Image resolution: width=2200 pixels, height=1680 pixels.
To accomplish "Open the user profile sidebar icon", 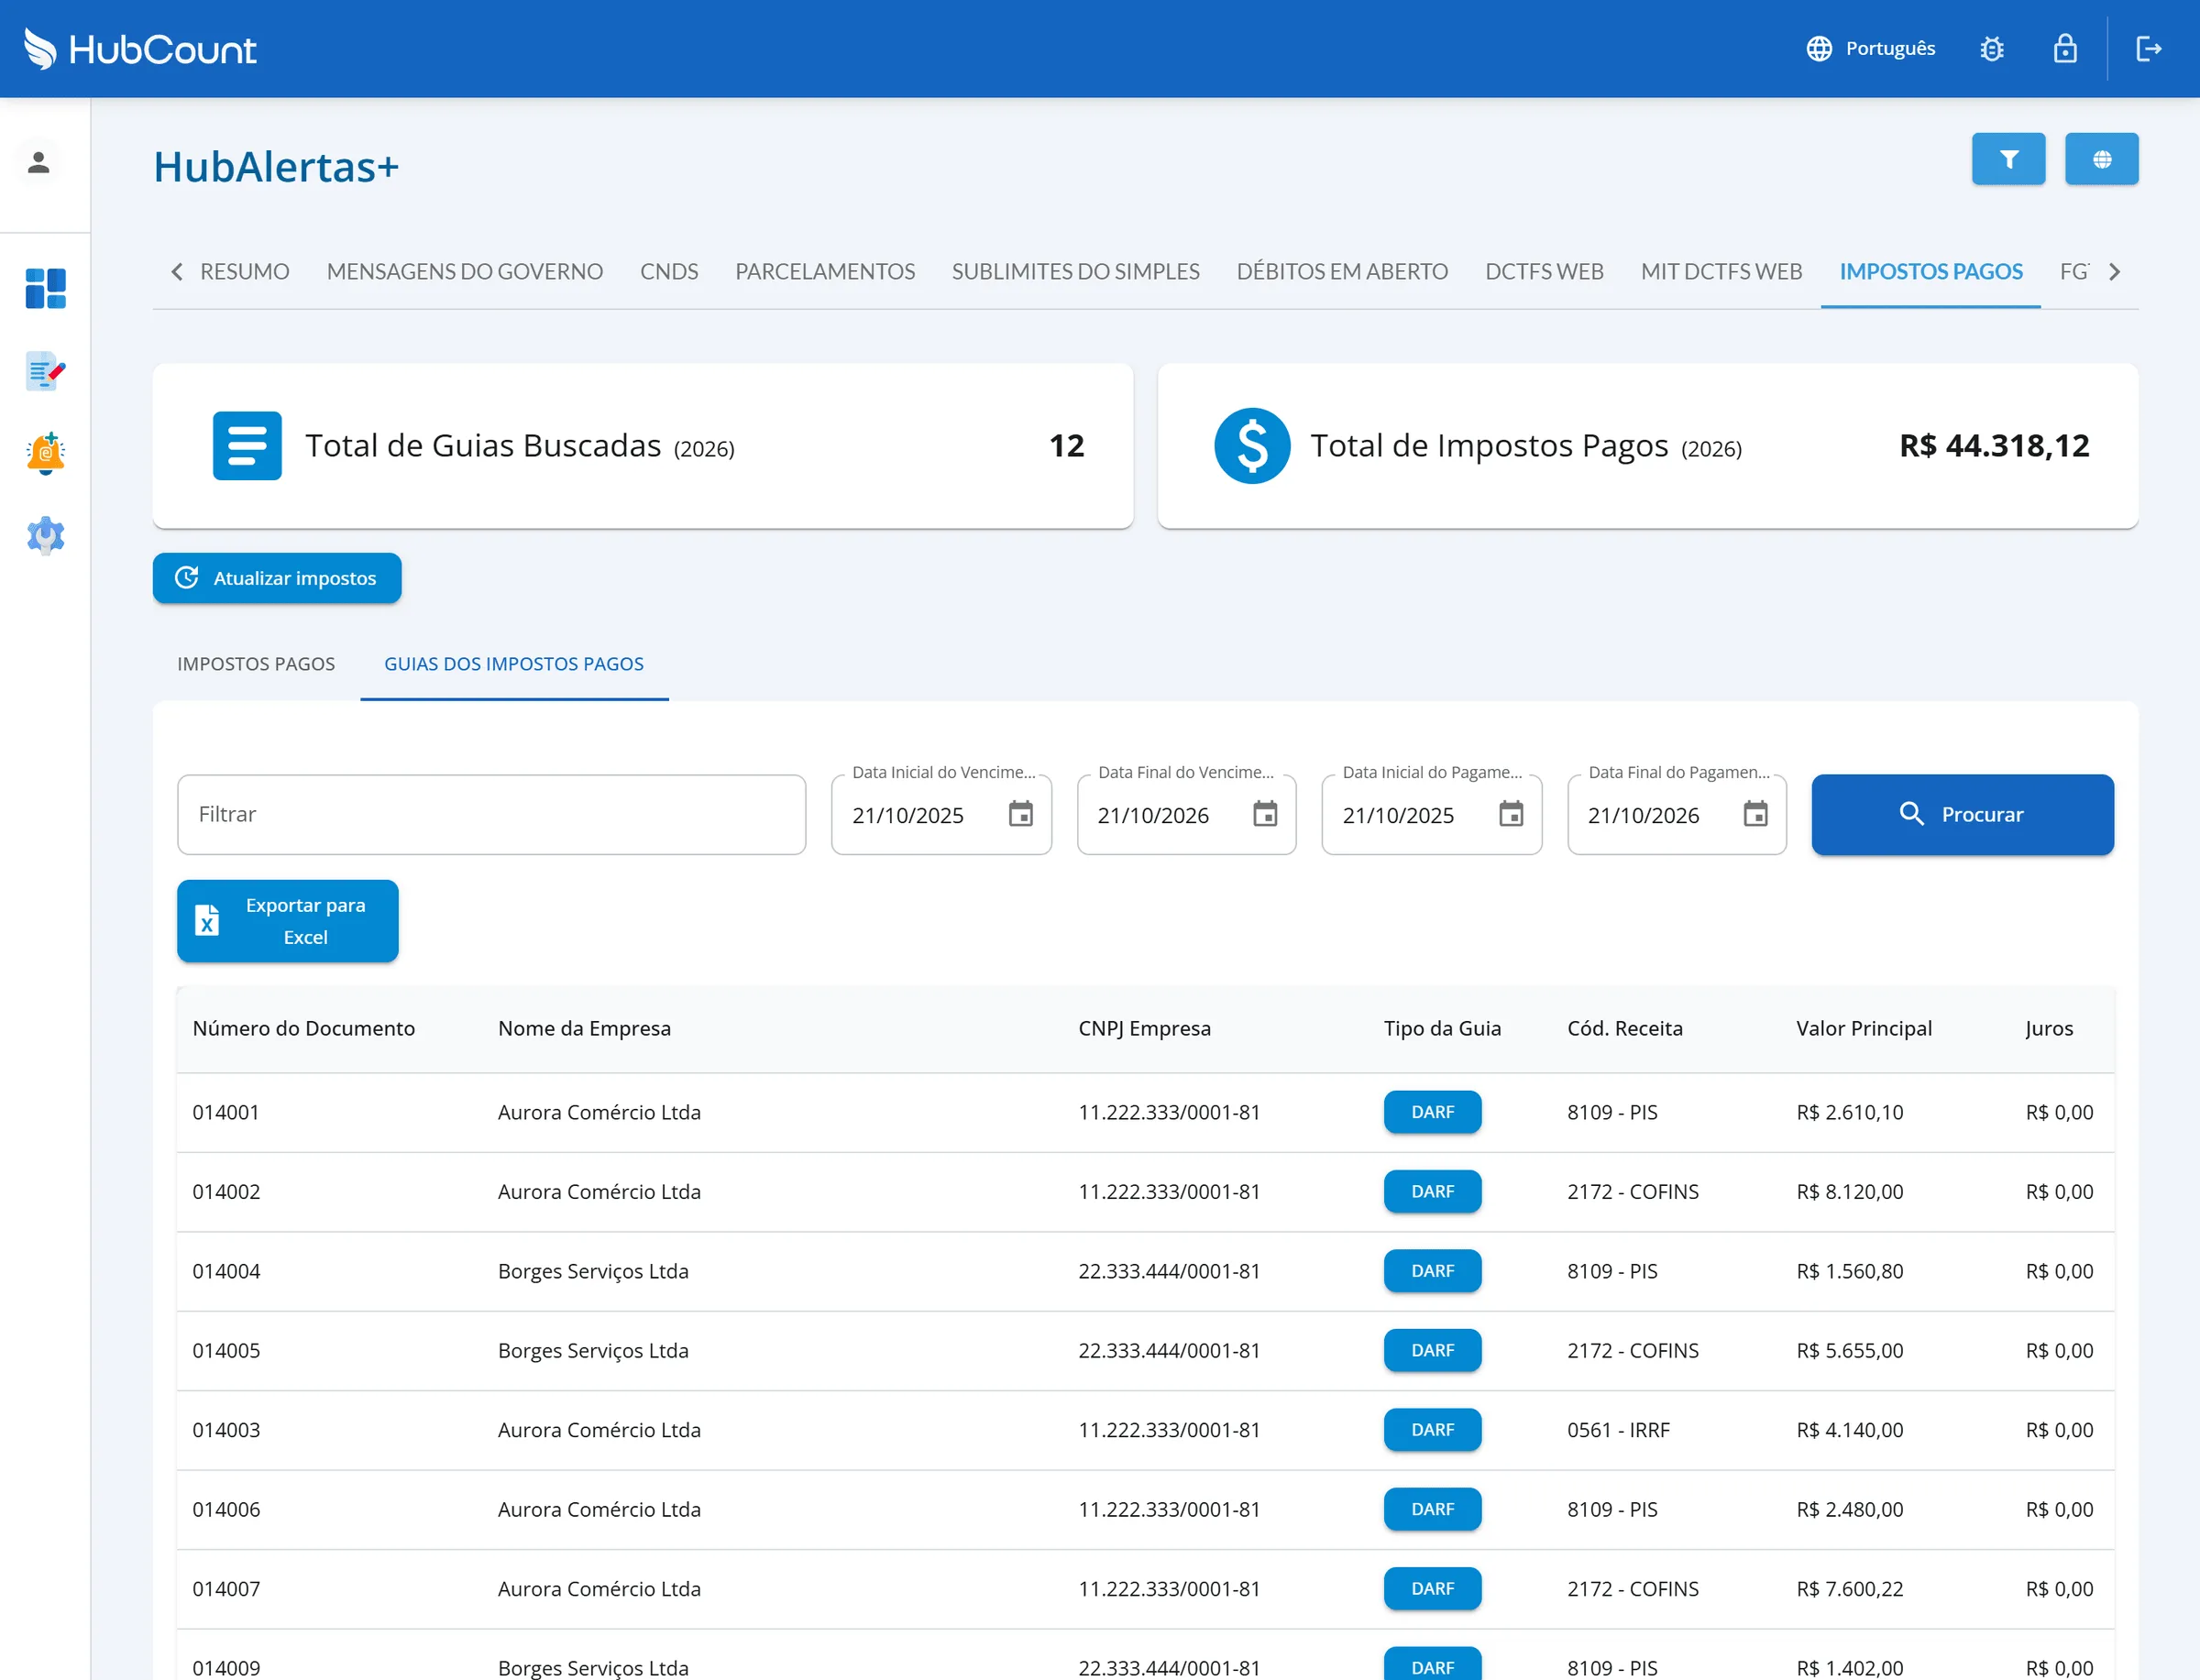I will tap(39, 162).
